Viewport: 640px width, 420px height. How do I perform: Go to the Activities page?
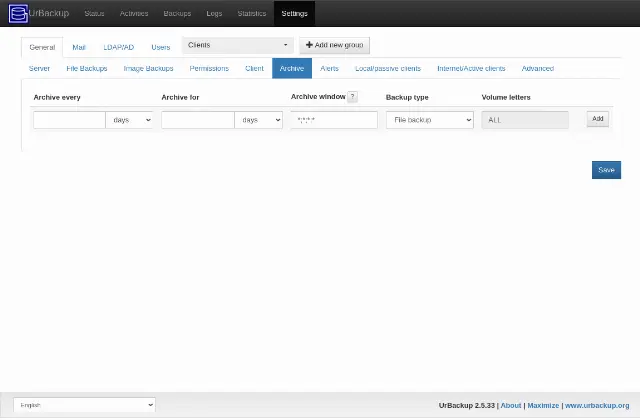click(134, 13)
